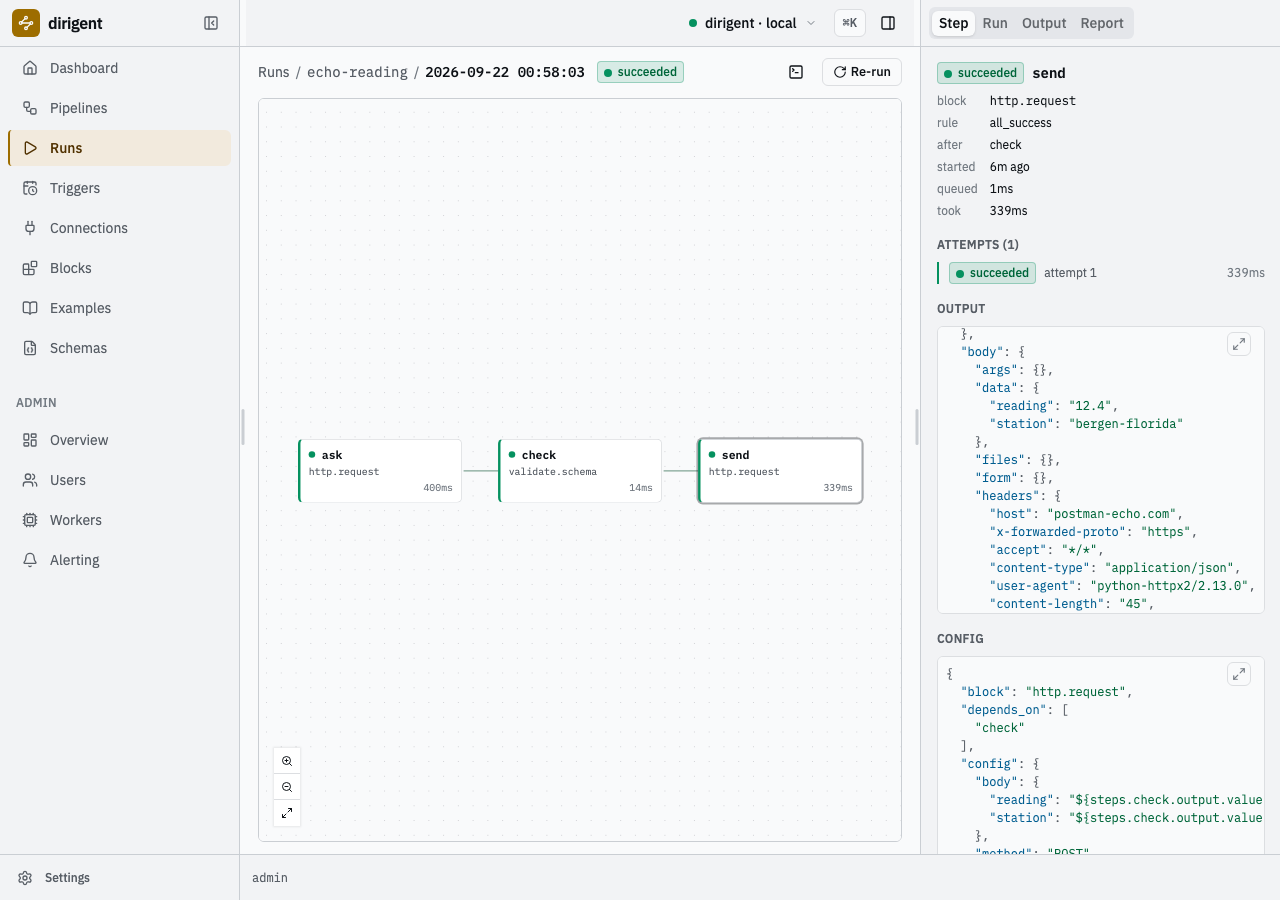Expand the CONFIG code block fullscreen
1280x900 pixels.
[x=1239, y=674]
